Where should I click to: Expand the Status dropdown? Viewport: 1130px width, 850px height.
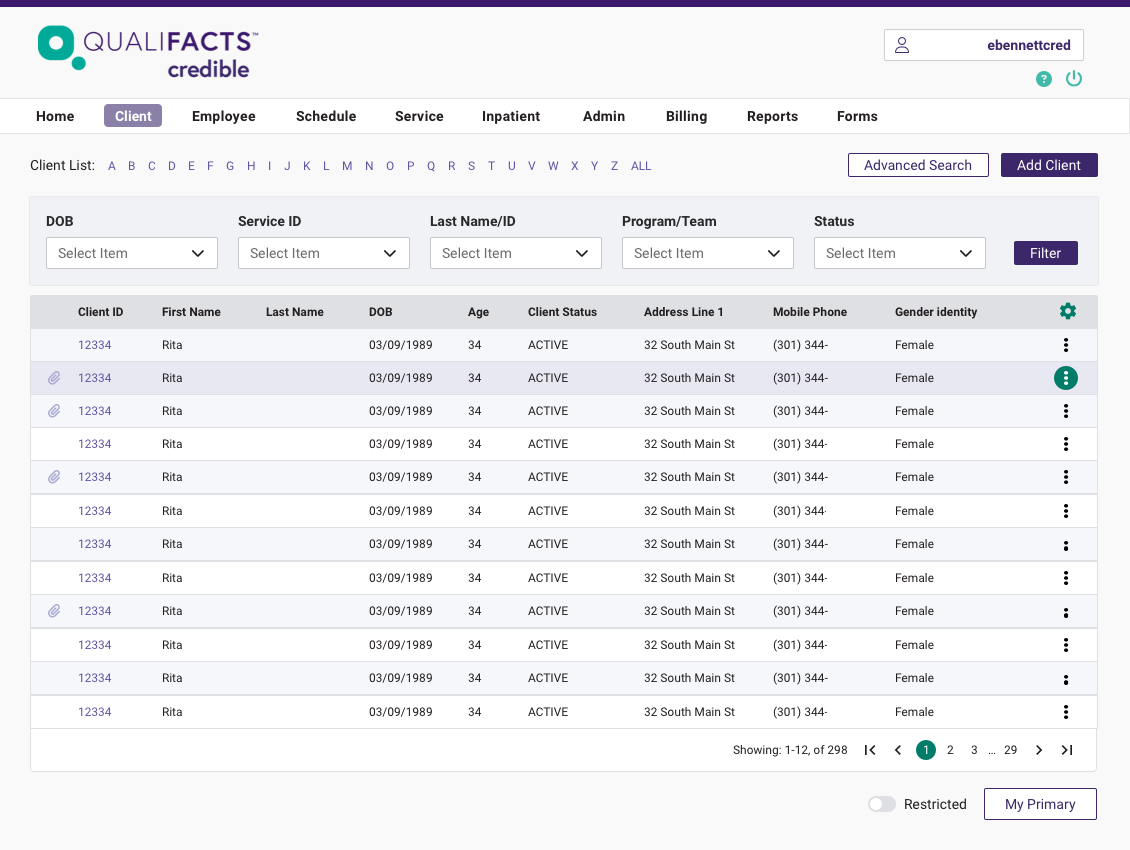pyautogui.click(x=899, y=253)
